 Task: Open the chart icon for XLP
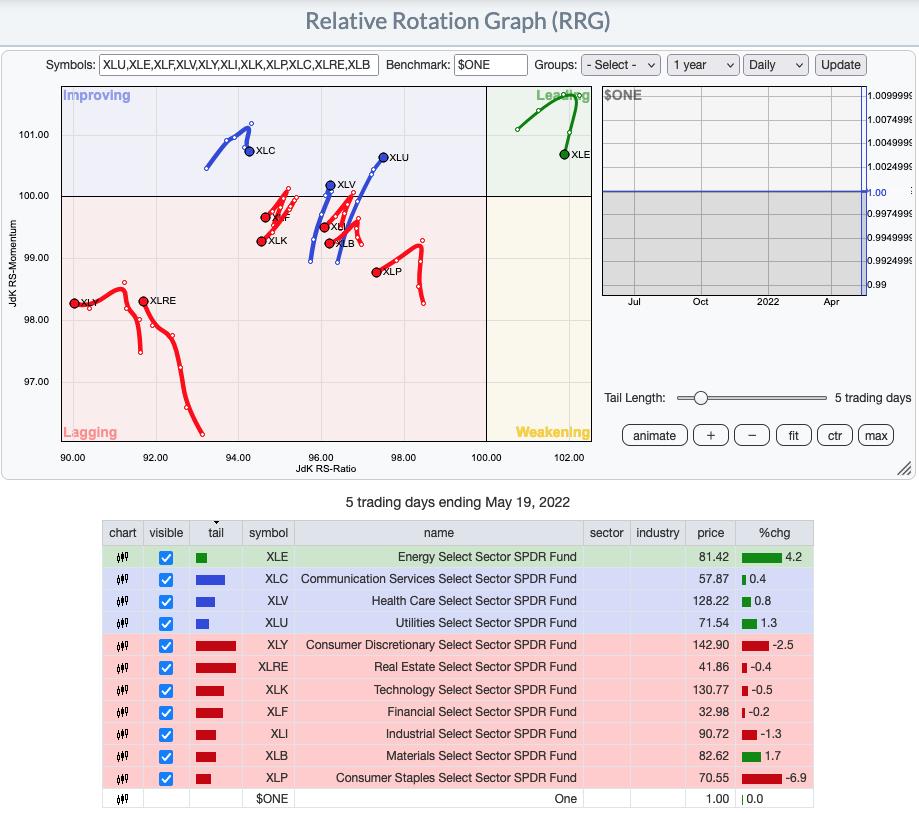(122, 778)
